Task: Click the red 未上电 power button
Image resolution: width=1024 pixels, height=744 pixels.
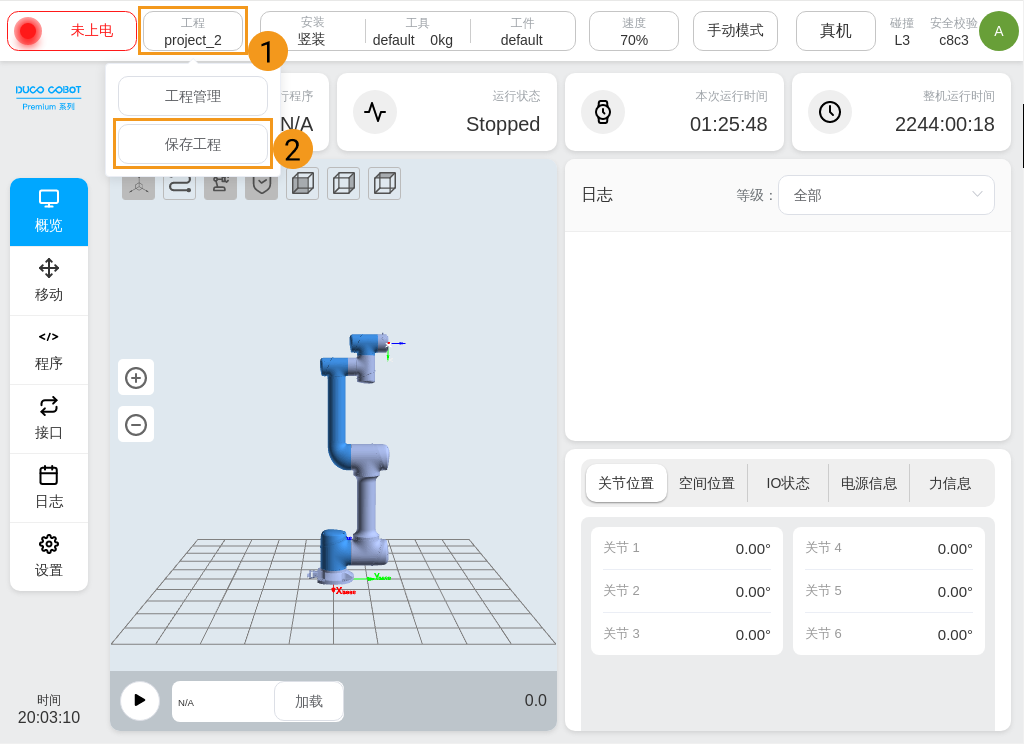Action: (72, 31)
